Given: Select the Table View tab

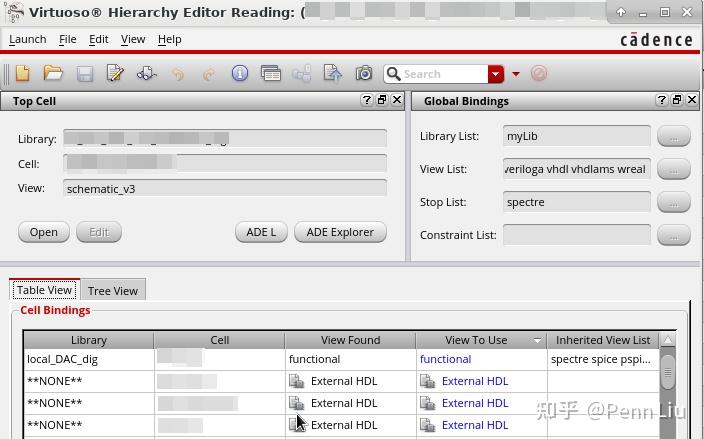Looking at the screenshot, I should [x=44, y=290].
